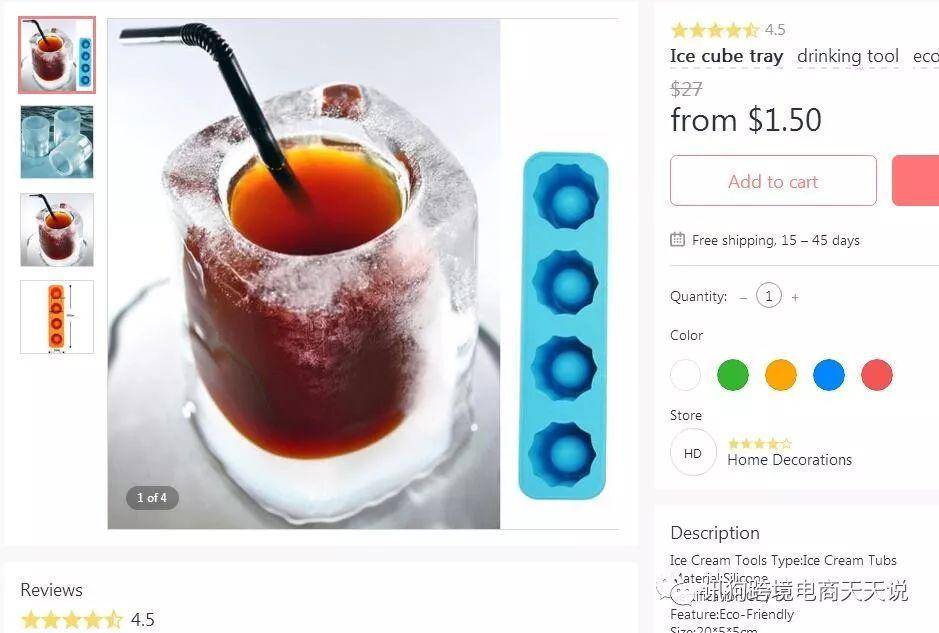Viewport: 939px width, 633px height.
Task: Click the calendar icon beside Free shipping
Action: point(677,240)
